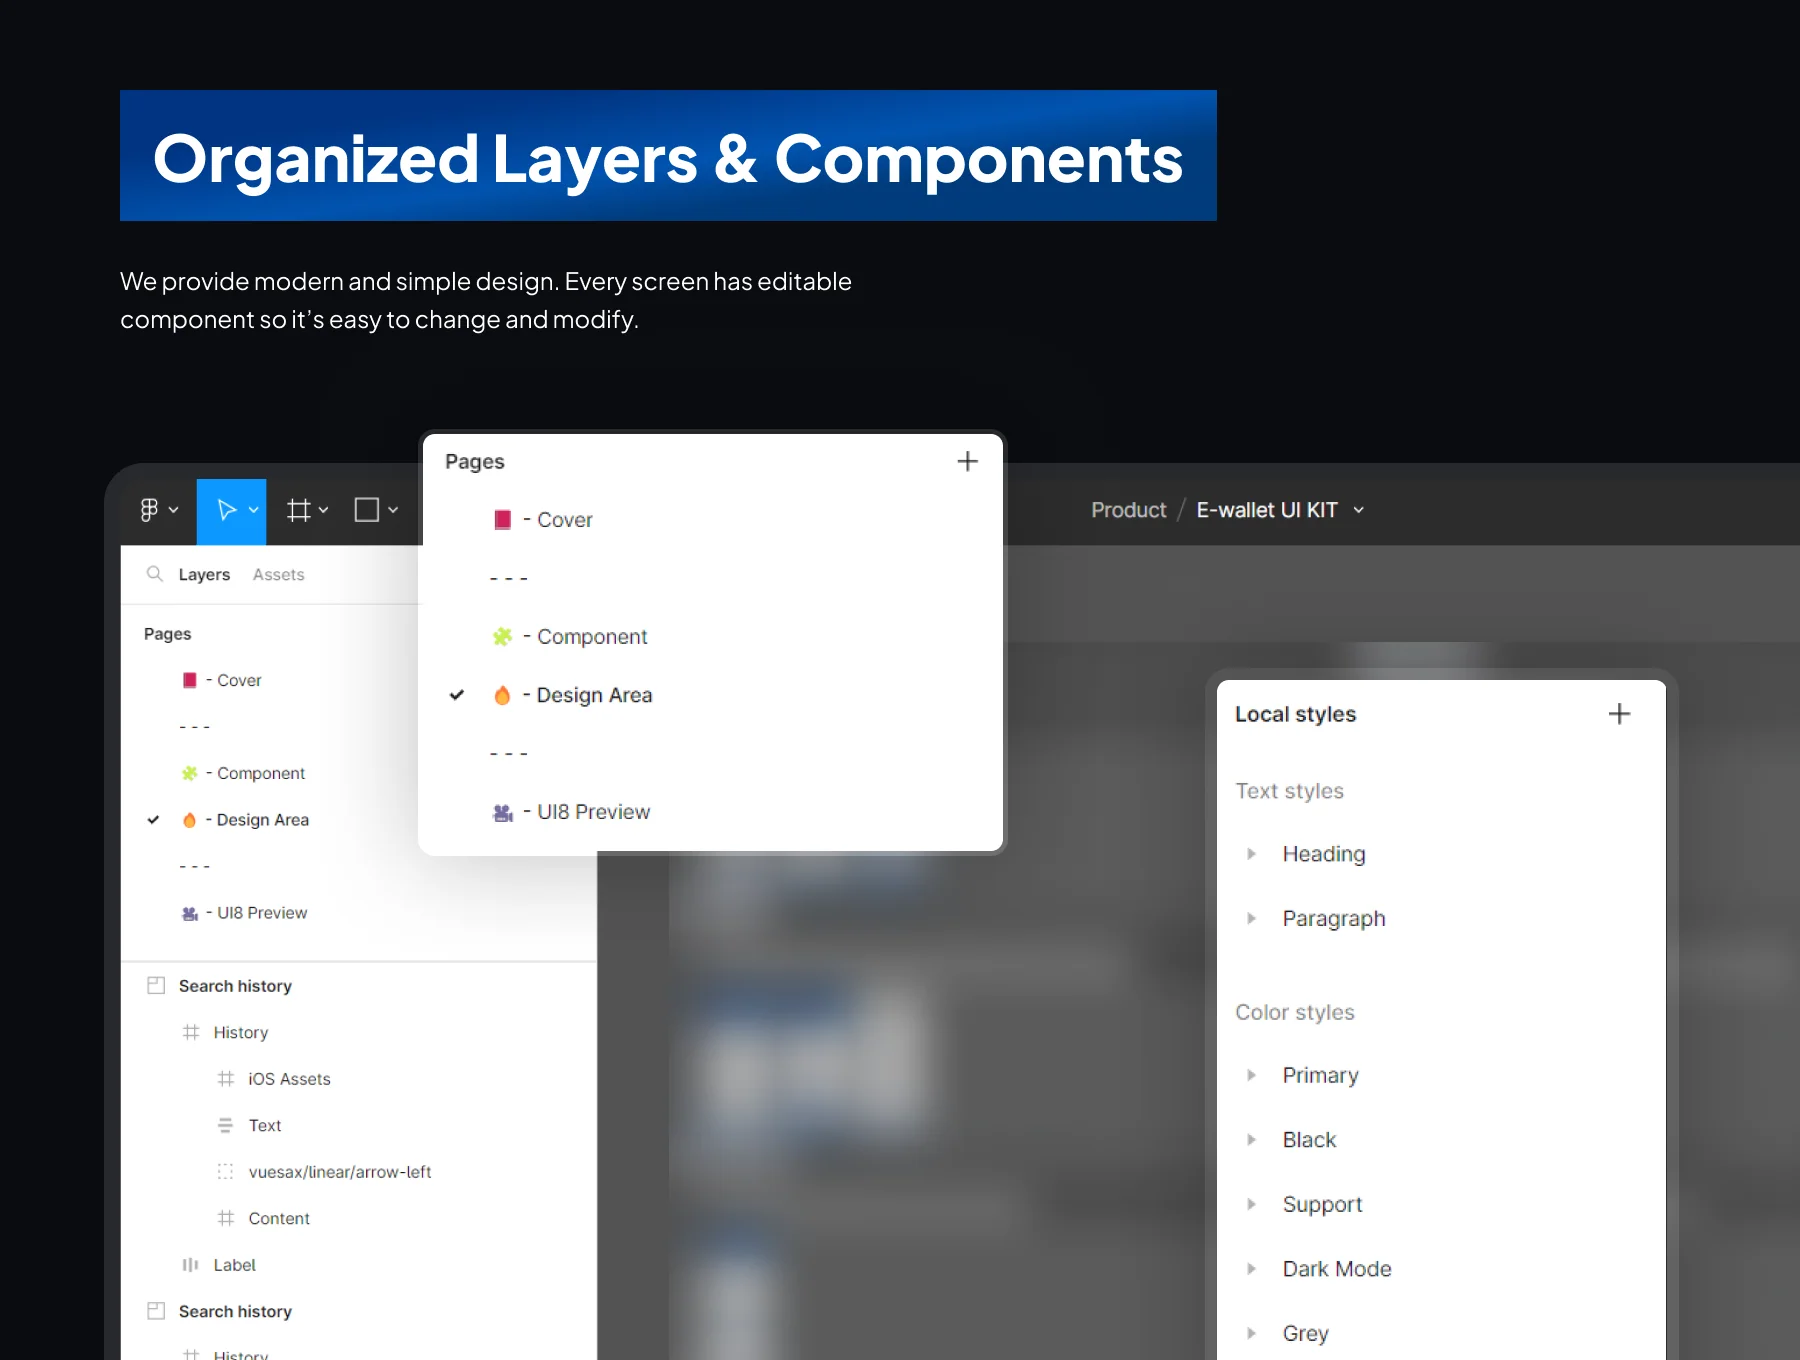Viewport: 1800px width, 1360px height.
Task: Select the Move tool in toolbar
Action: point(227,510)
